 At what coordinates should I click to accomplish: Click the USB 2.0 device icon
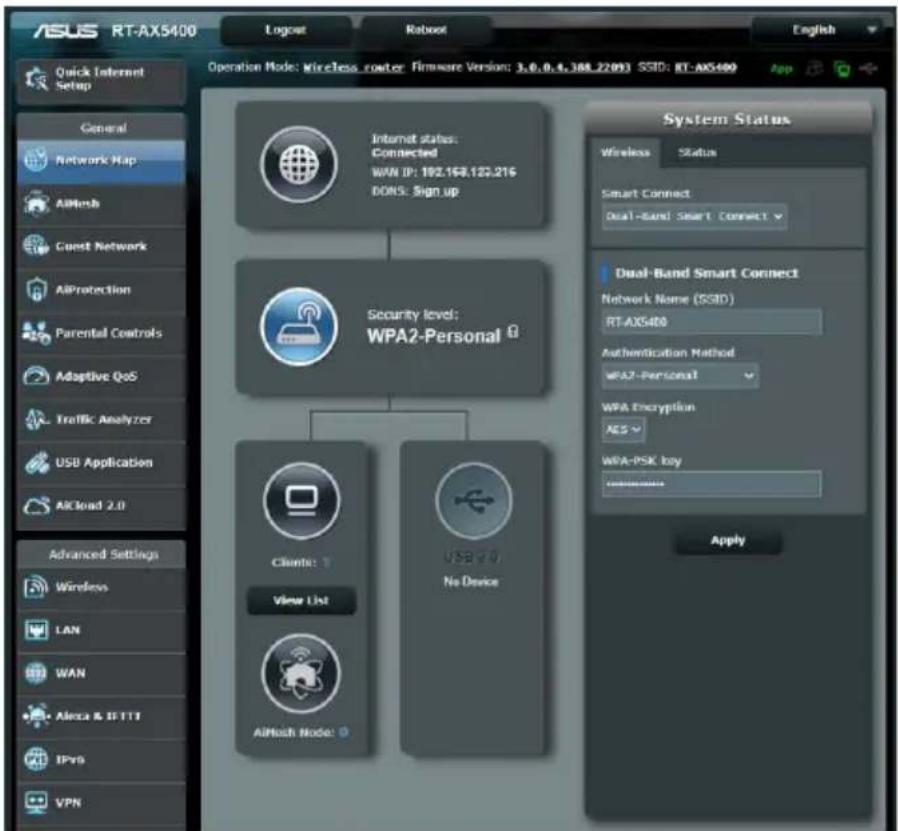tap(474, 501)
